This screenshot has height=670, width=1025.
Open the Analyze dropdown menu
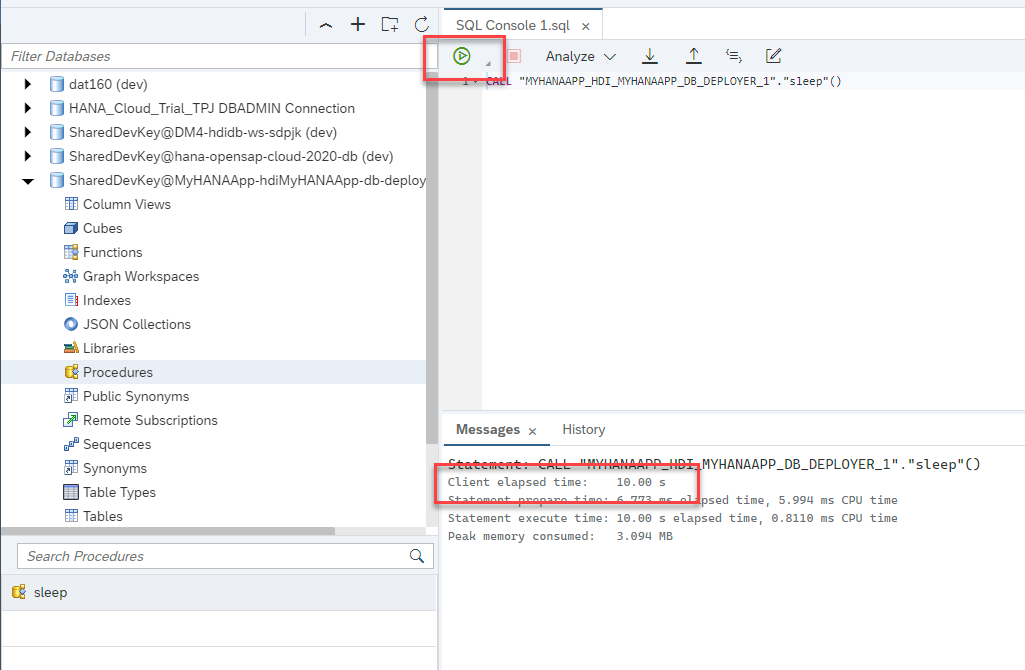coord(580,56)
